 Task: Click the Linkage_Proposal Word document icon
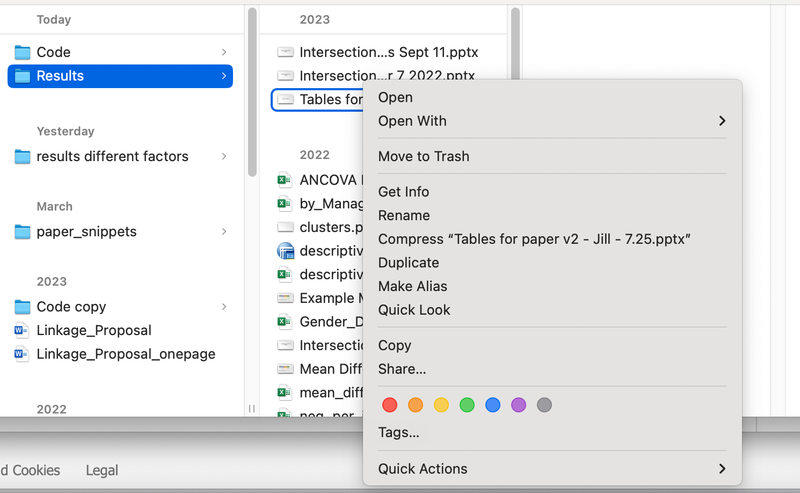(22, 331)
